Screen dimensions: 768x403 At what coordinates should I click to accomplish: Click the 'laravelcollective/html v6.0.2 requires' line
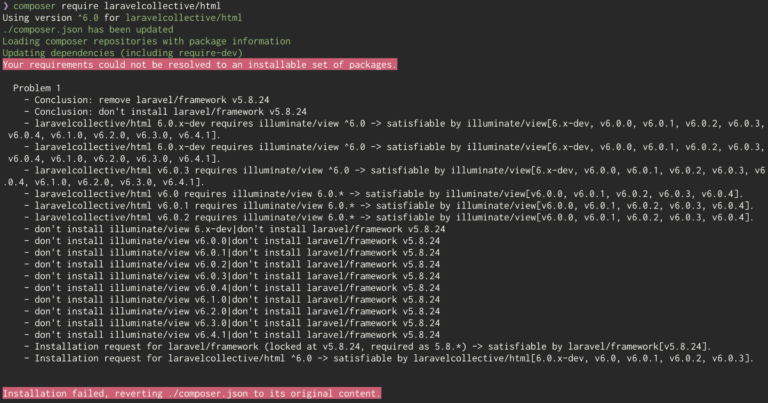click(x=389, y=218)
